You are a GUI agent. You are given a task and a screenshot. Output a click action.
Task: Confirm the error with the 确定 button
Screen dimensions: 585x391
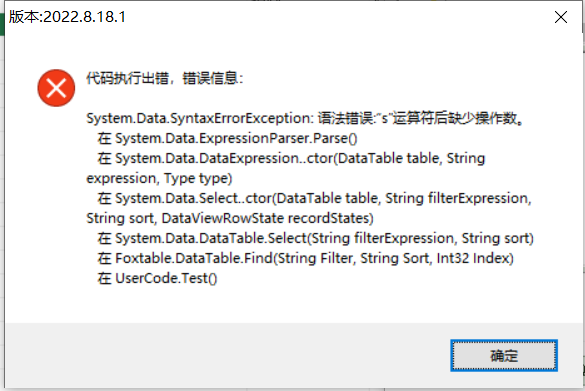pos(504,356)
